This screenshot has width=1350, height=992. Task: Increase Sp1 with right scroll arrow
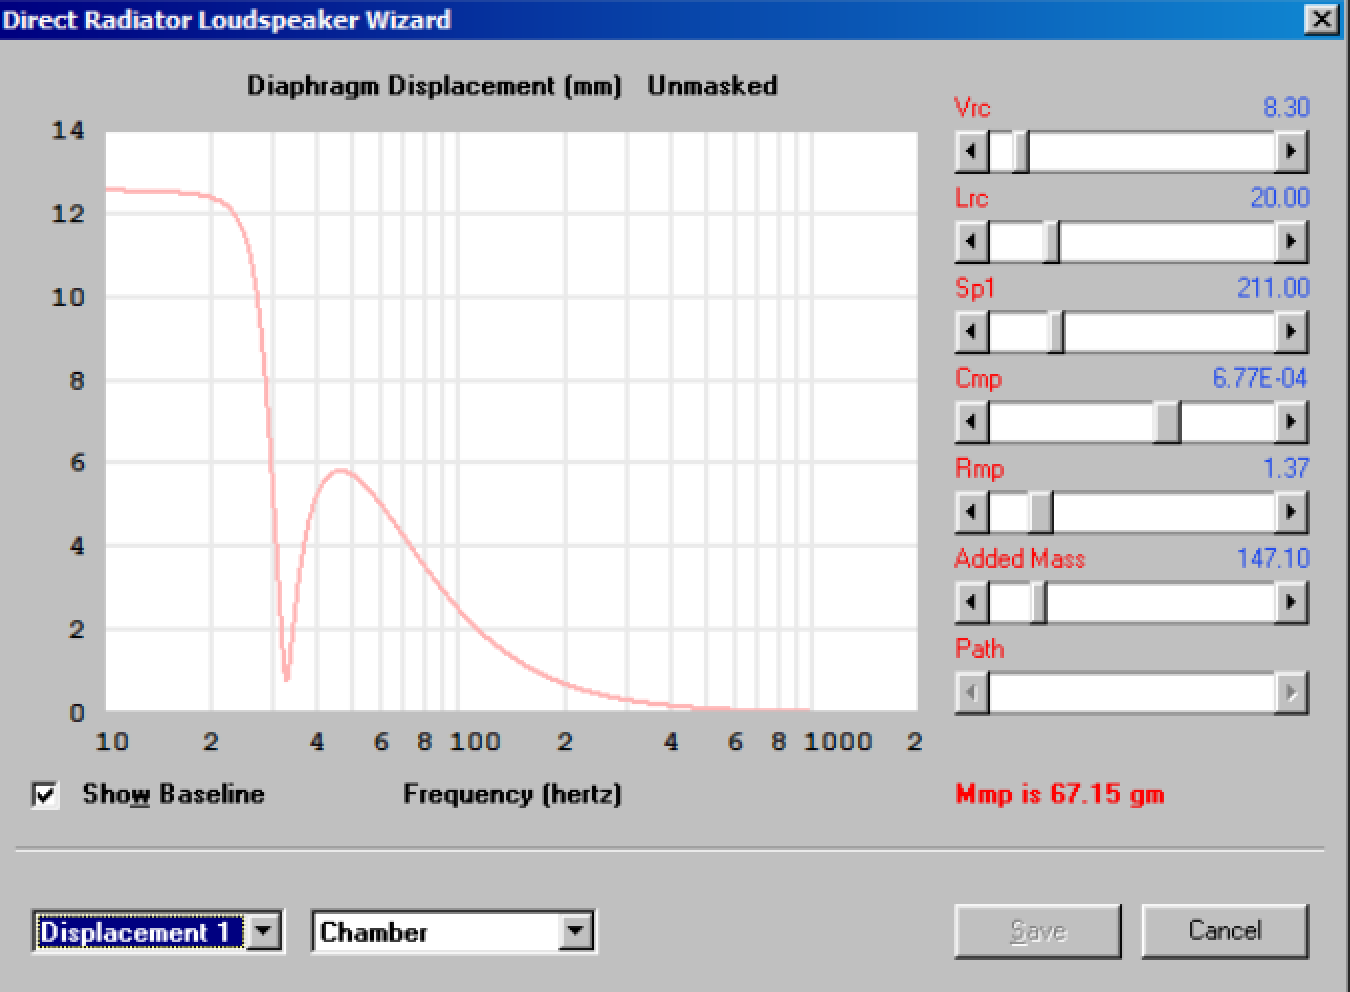click(x=1291, y=332)
